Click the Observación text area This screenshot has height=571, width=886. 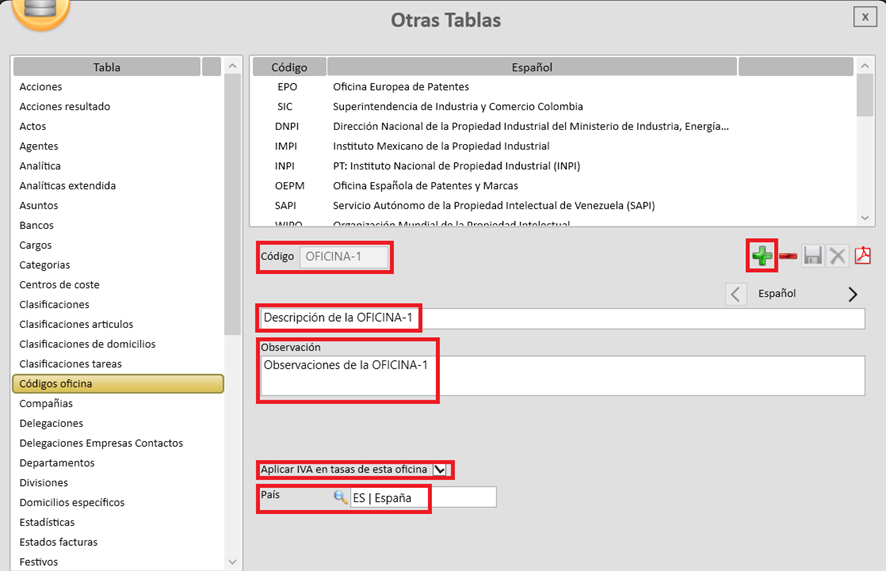click(560, 376)
